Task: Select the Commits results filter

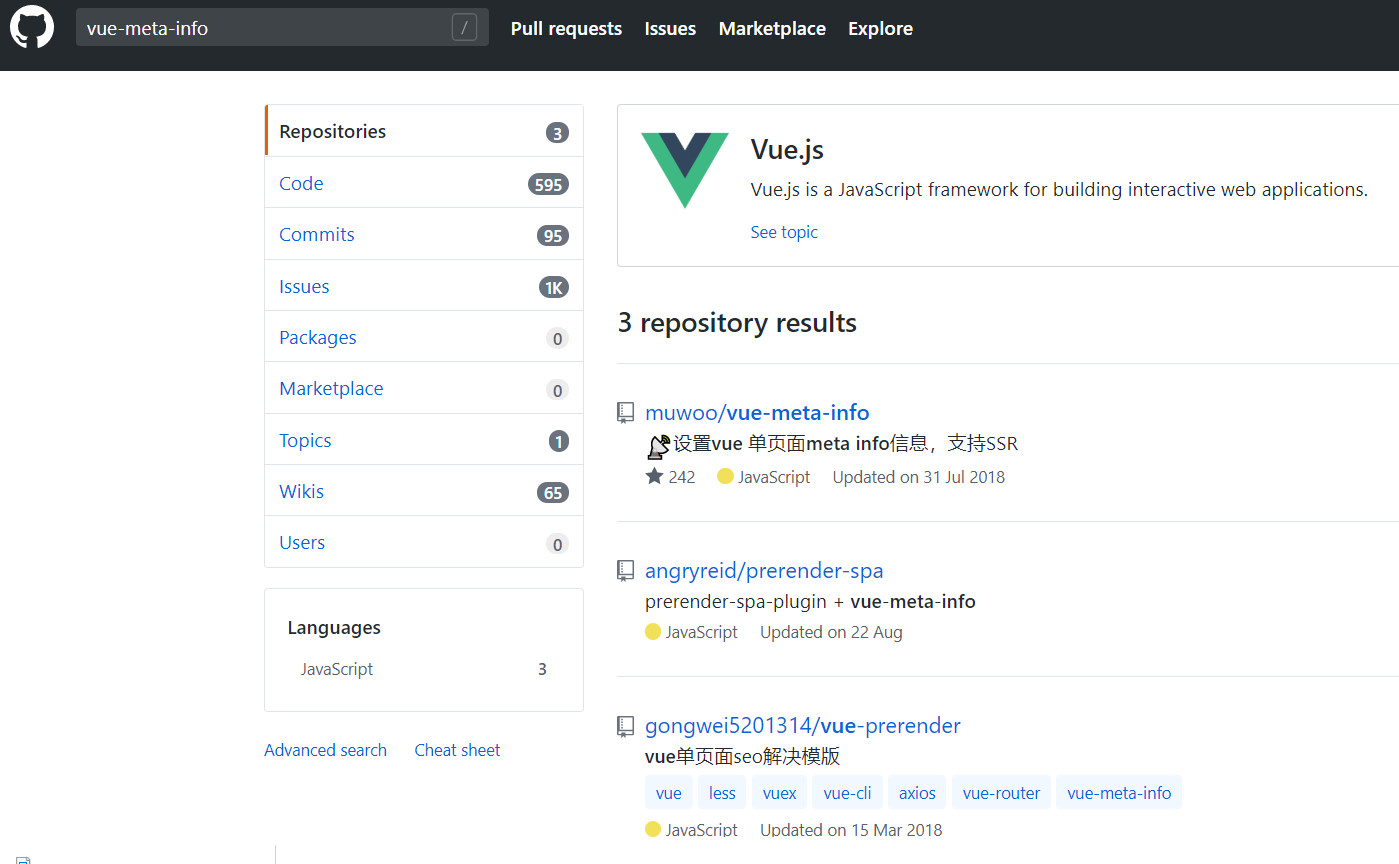Action: [424, 234]
